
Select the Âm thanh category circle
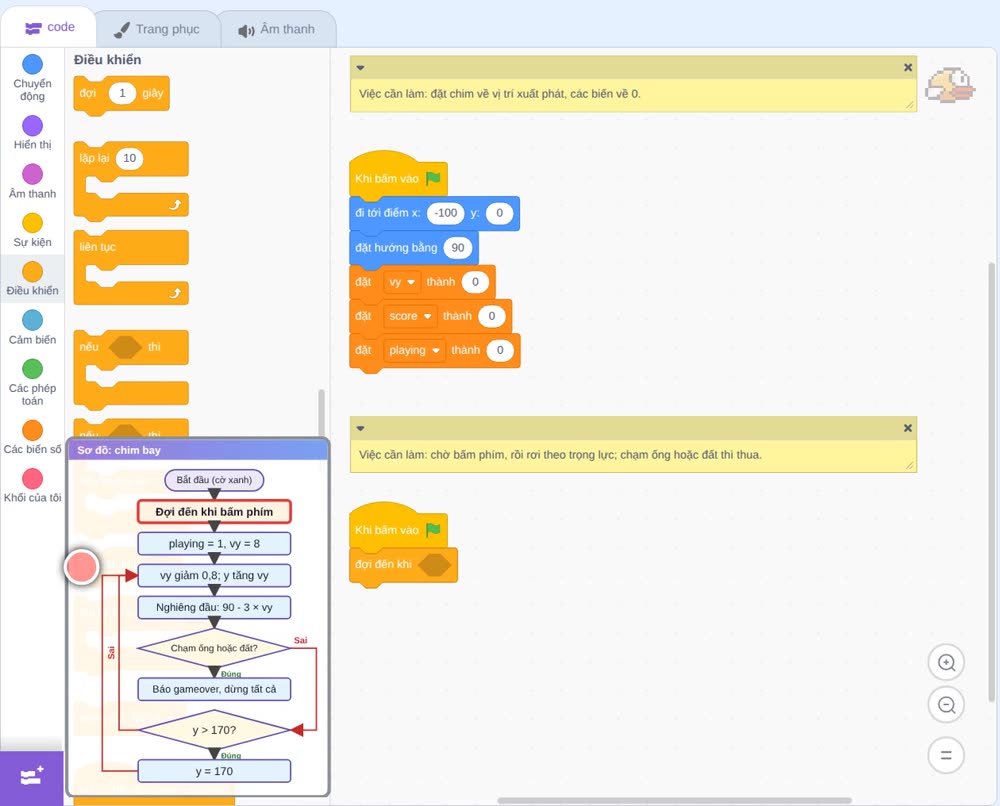tap(32, 174)
